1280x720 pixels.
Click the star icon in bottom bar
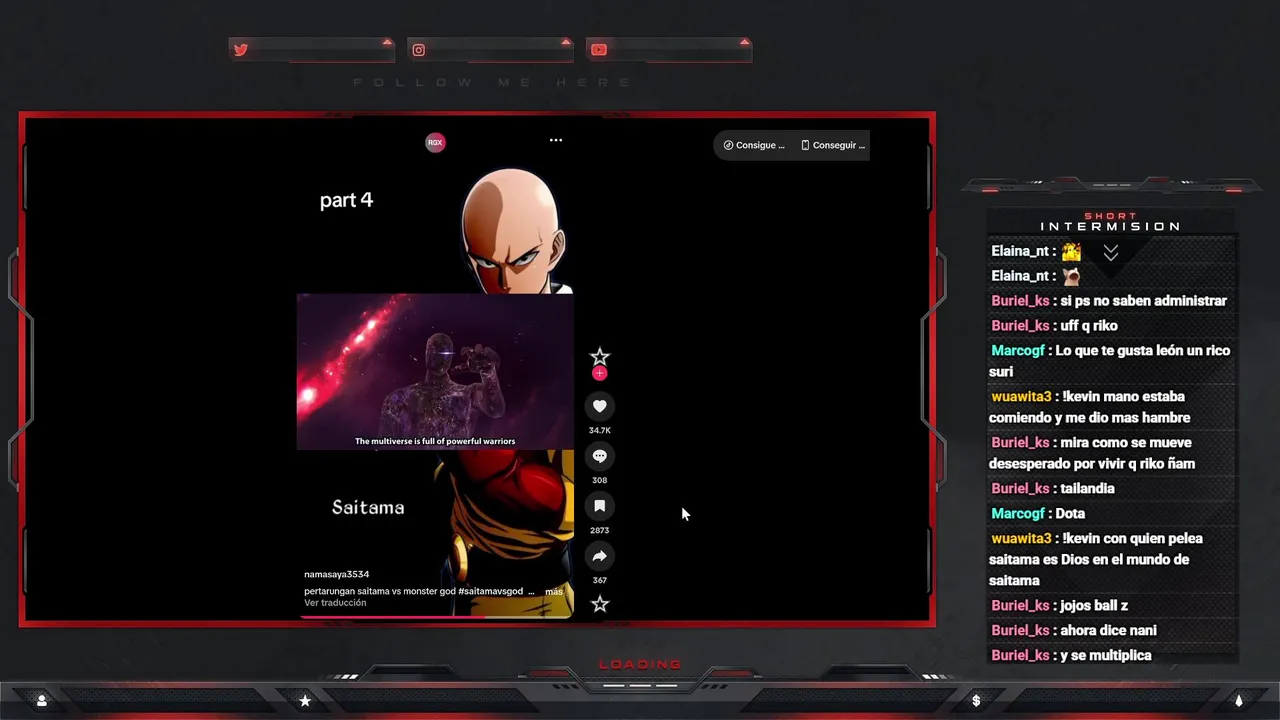click(x=305, y=701)
